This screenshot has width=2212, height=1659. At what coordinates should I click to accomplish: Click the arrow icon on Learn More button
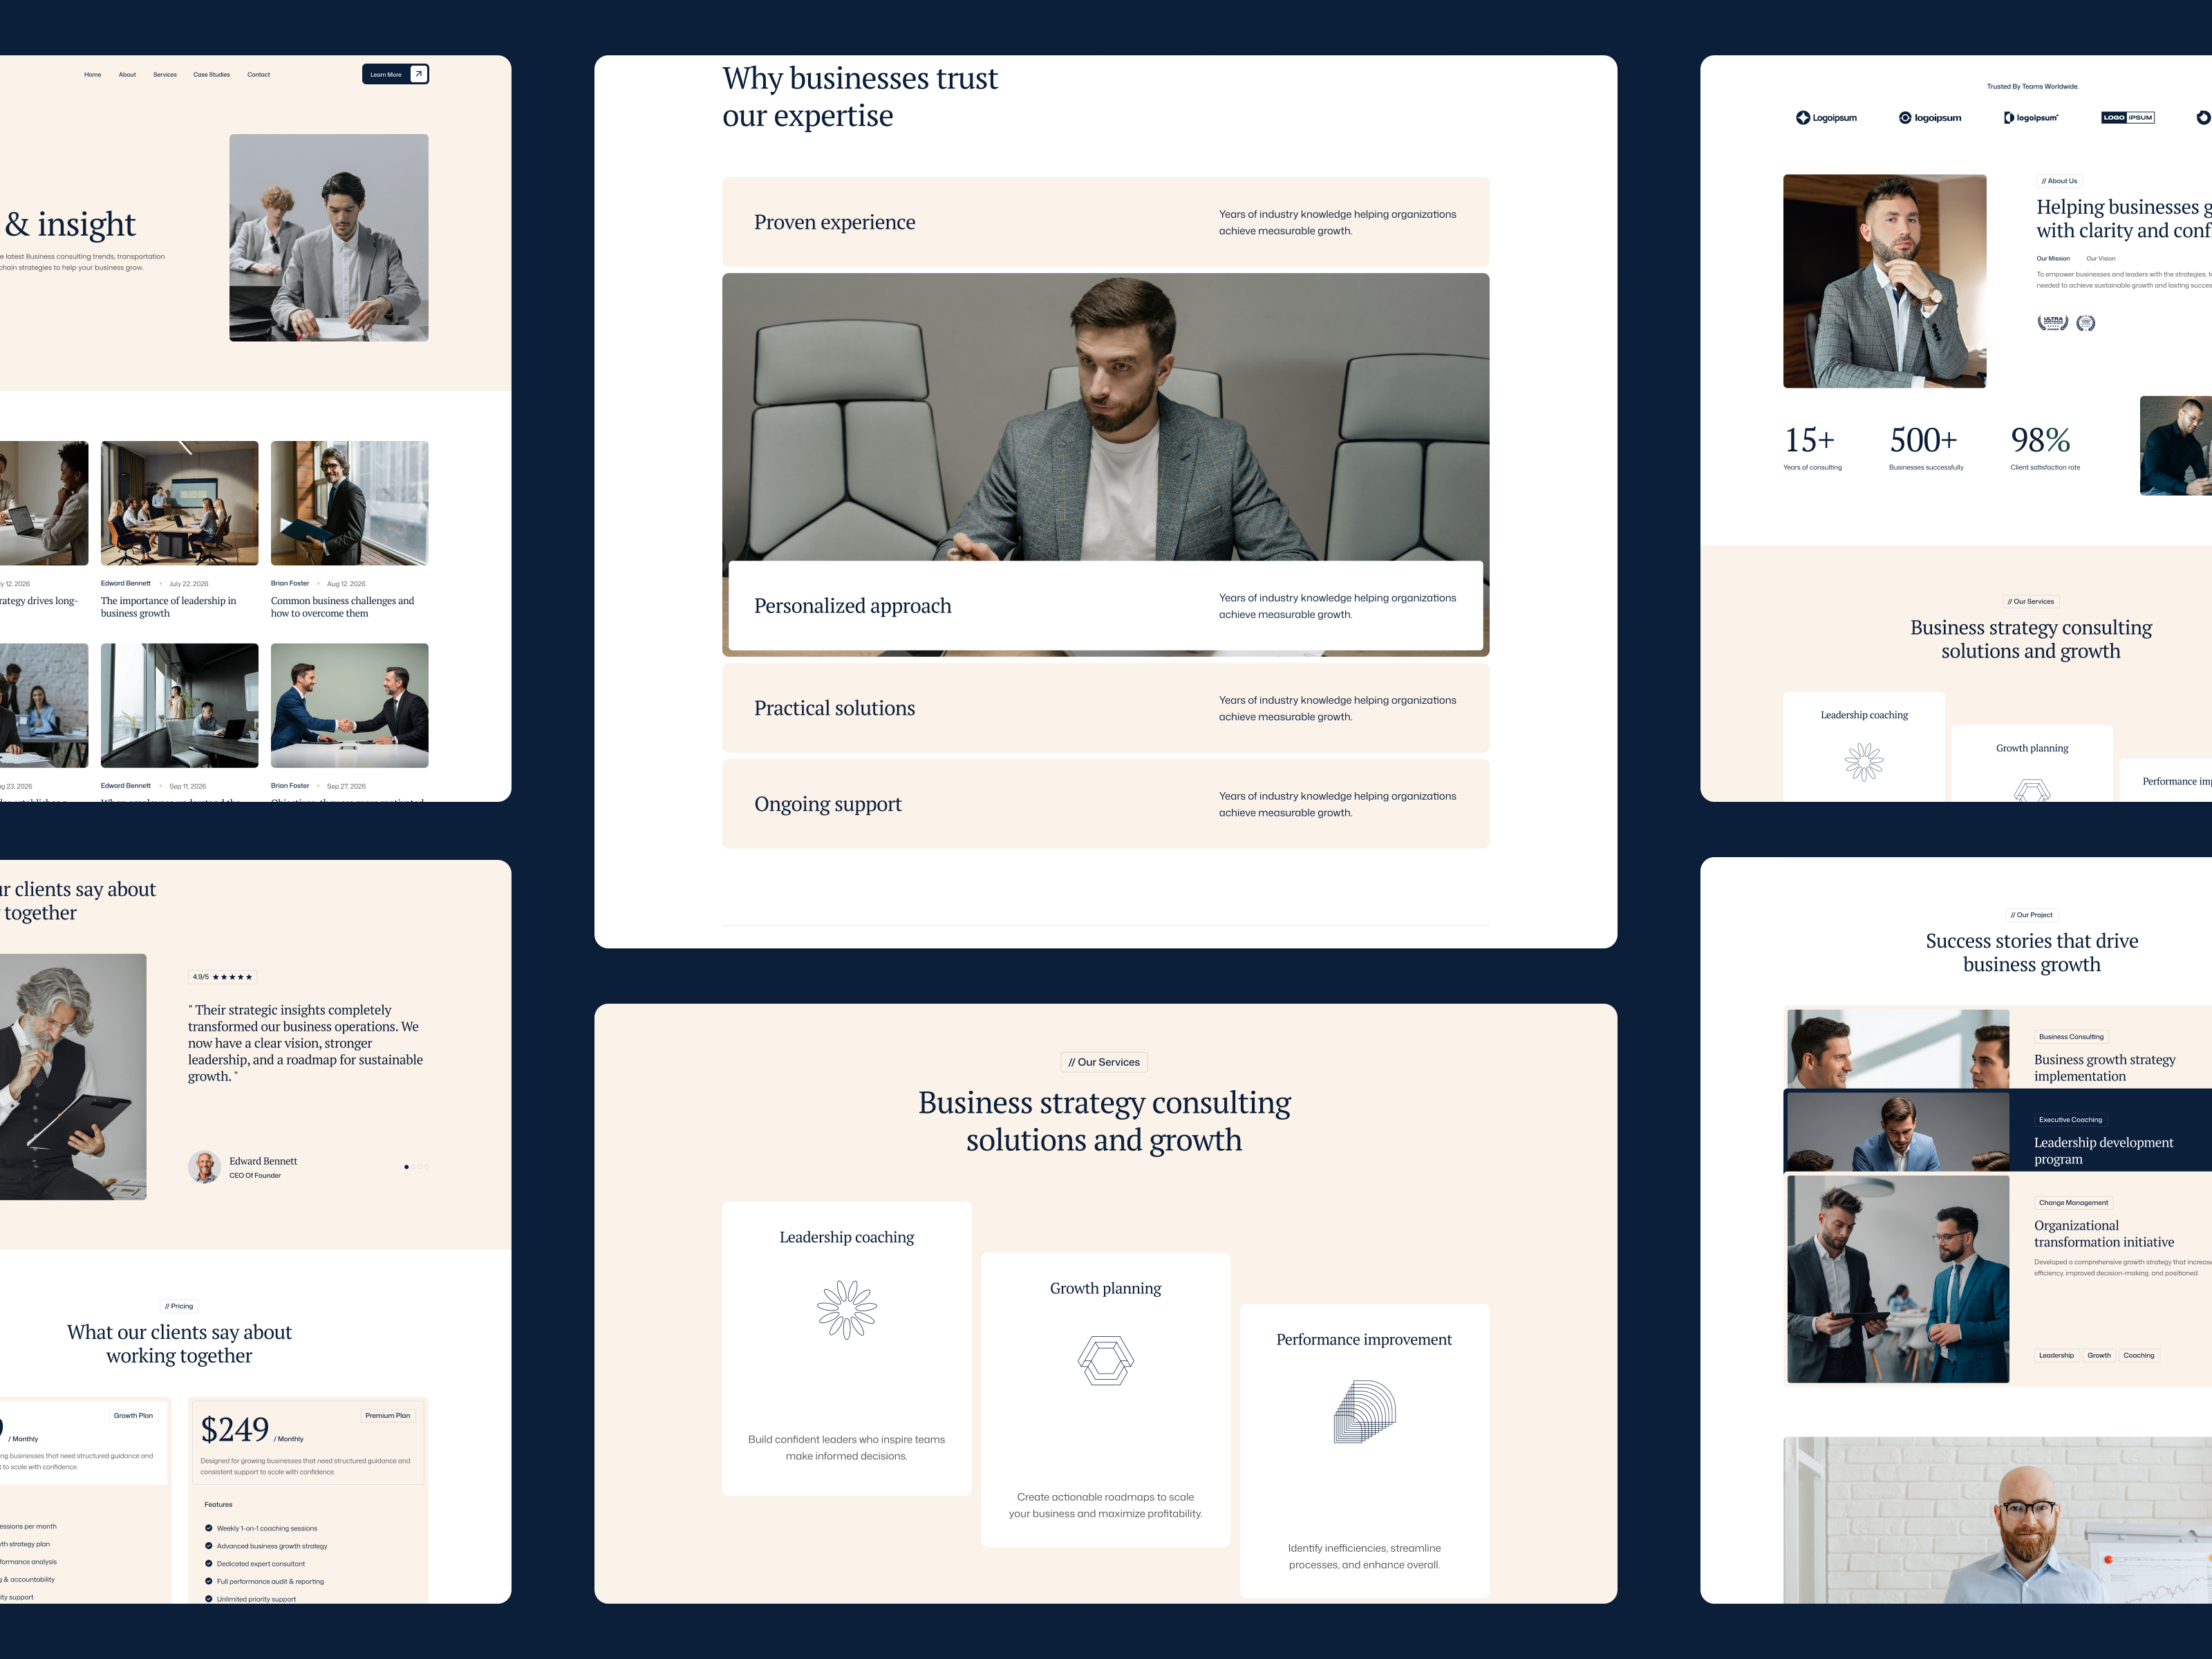(419, 74)
